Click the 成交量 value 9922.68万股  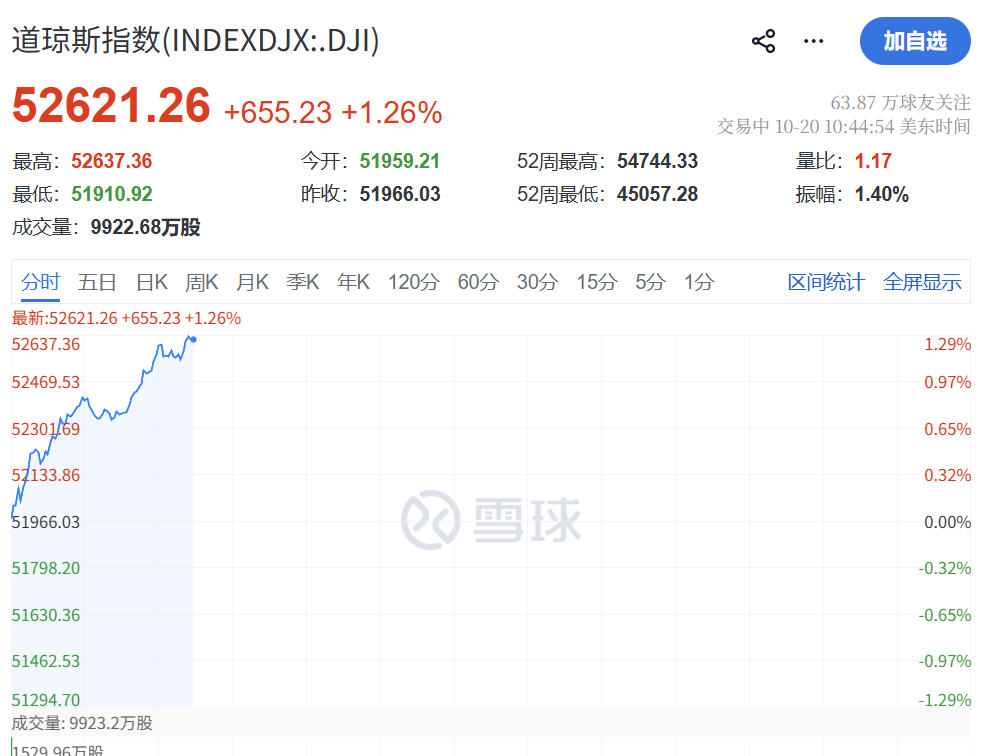pos(146,228)
